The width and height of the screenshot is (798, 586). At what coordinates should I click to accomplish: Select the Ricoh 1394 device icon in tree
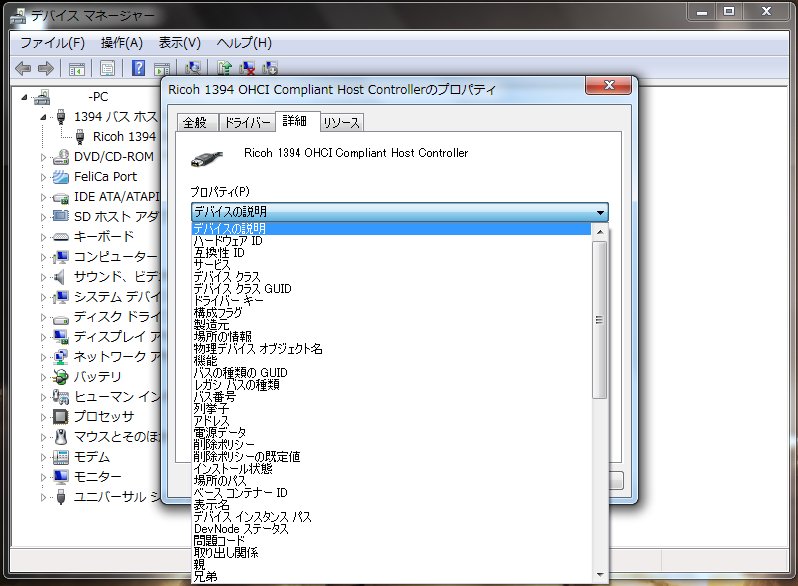pyautogui.click(x=80, y=136)
